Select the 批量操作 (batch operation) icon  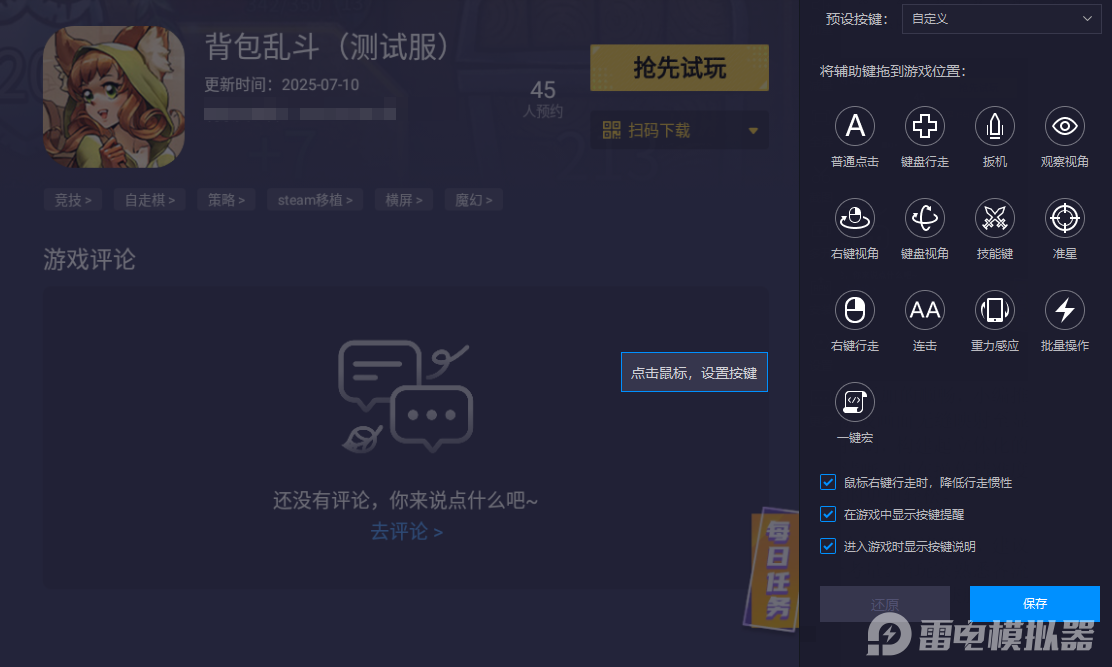click(x=1064, y=309)
